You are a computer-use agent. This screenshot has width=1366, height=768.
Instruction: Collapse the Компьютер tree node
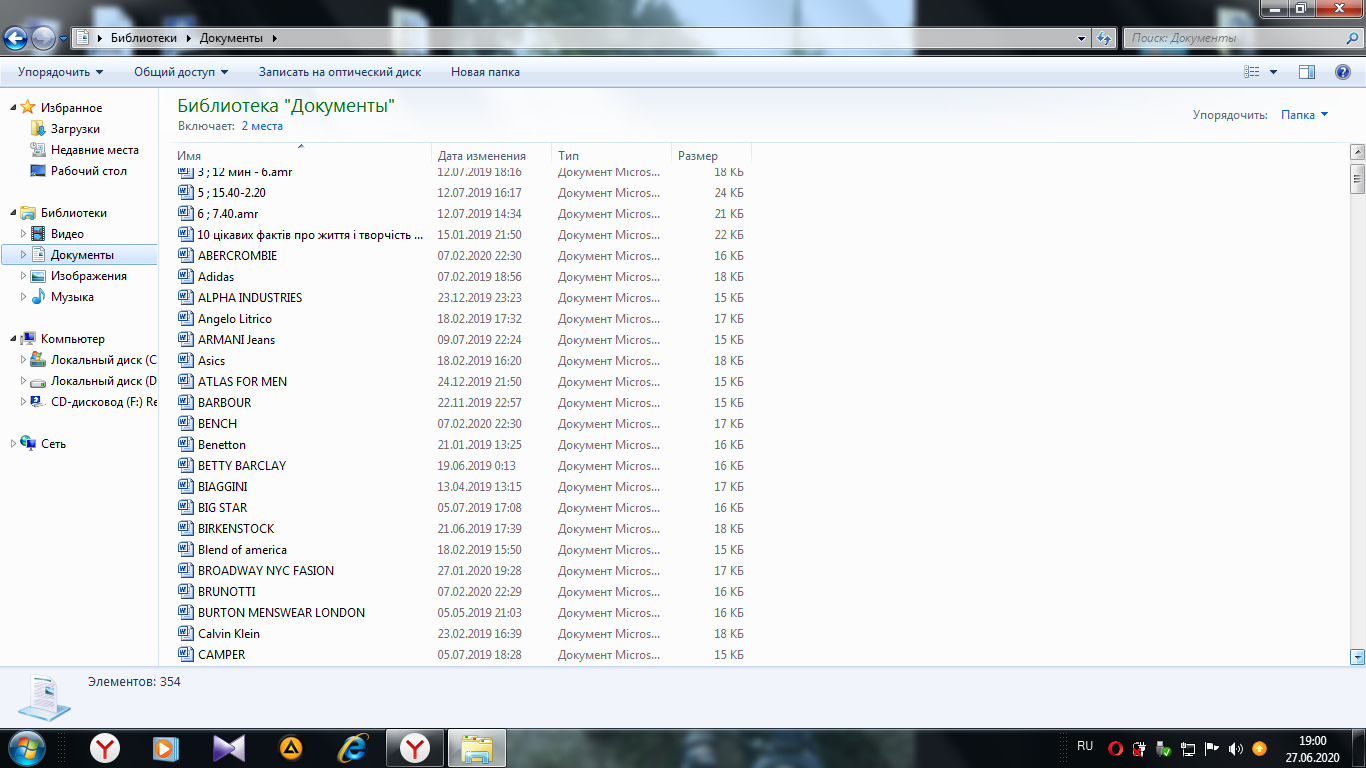13,339
